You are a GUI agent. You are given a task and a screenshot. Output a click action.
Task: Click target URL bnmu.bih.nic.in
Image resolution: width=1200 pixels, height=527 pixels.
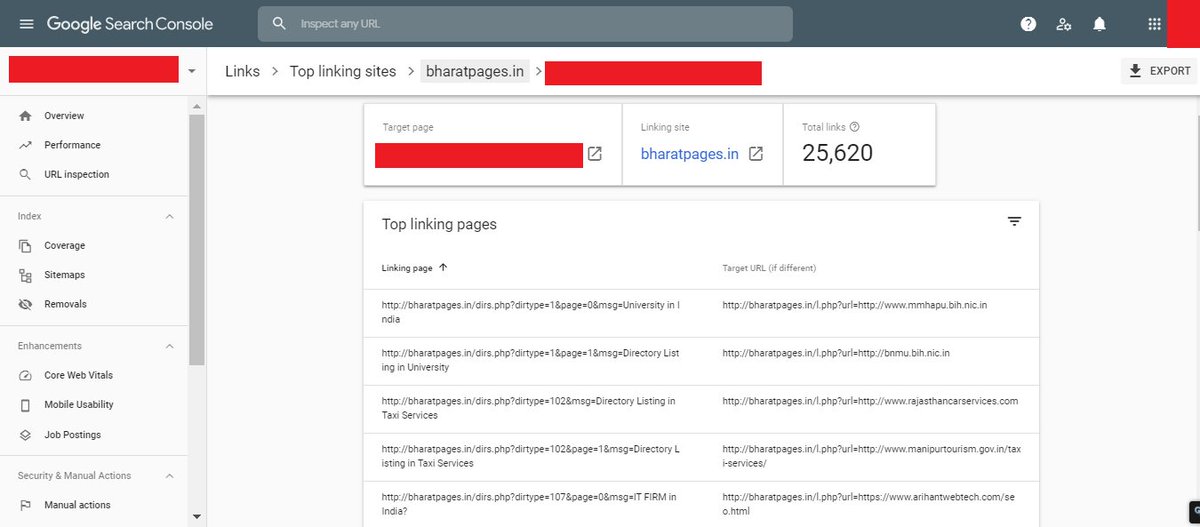pos(836,353)
